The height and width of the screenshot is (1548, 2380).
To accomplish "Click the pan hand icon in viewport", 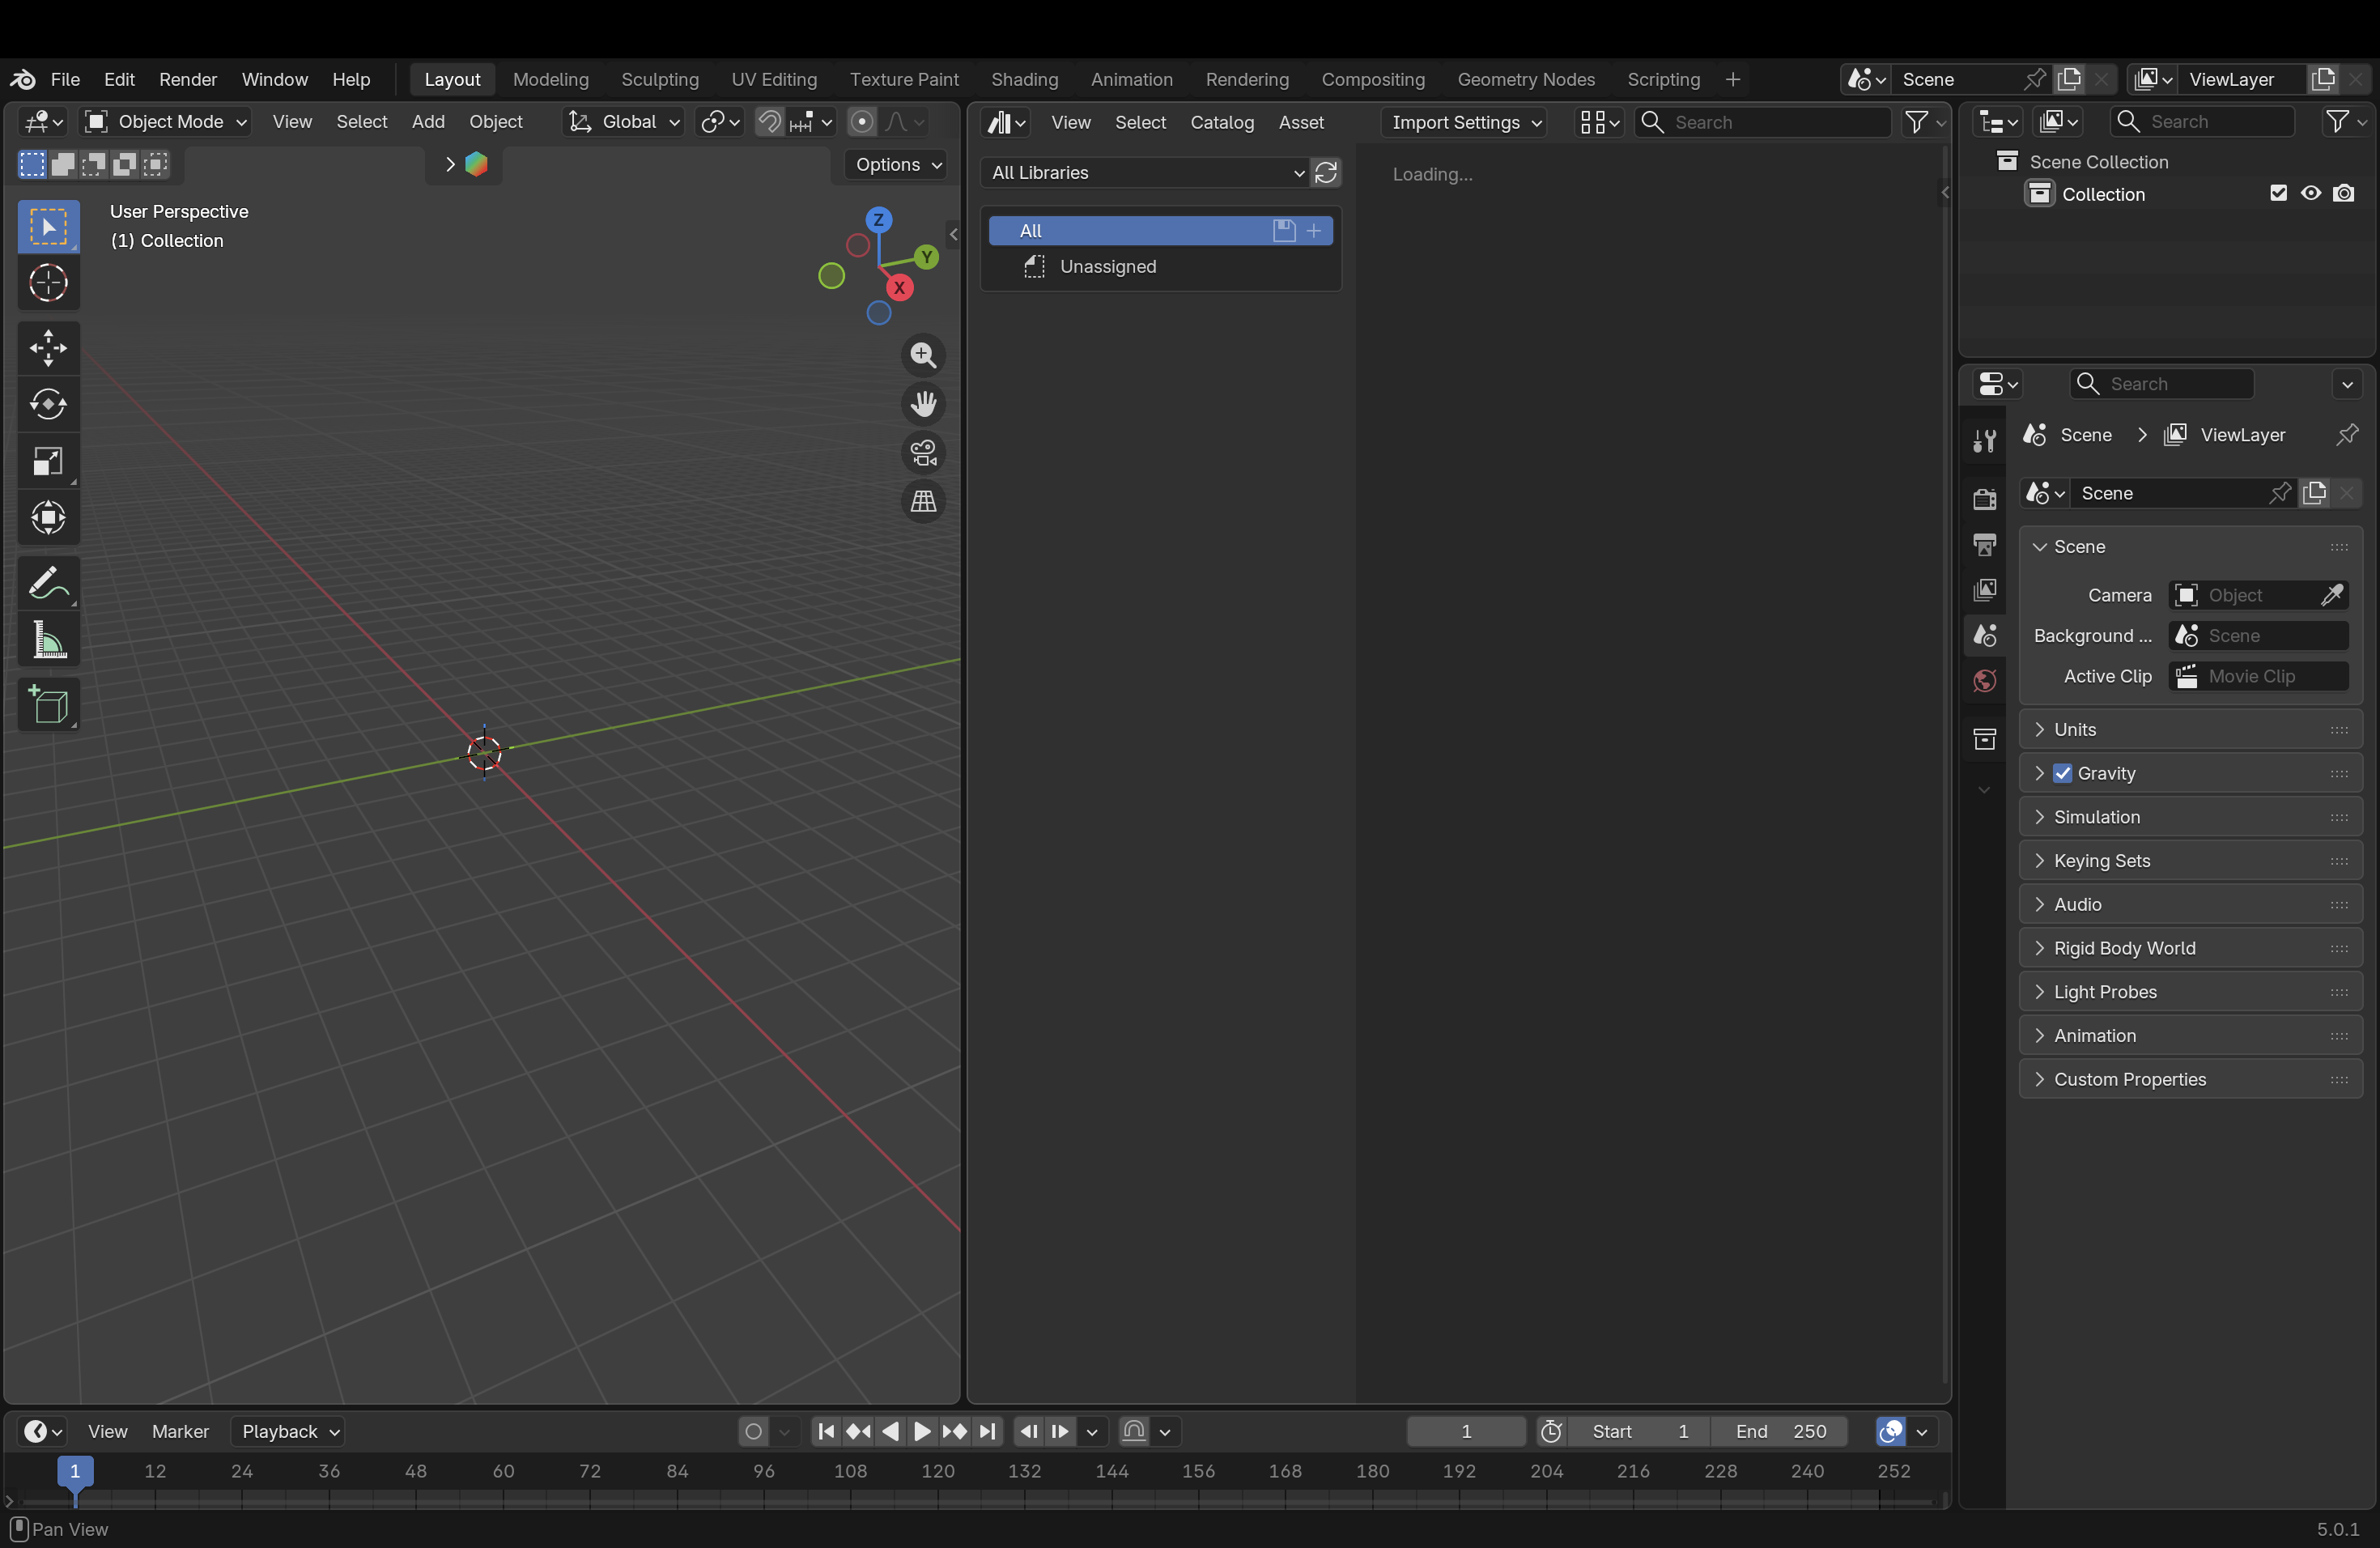I will pyautogui.click(x=923, y=404).
